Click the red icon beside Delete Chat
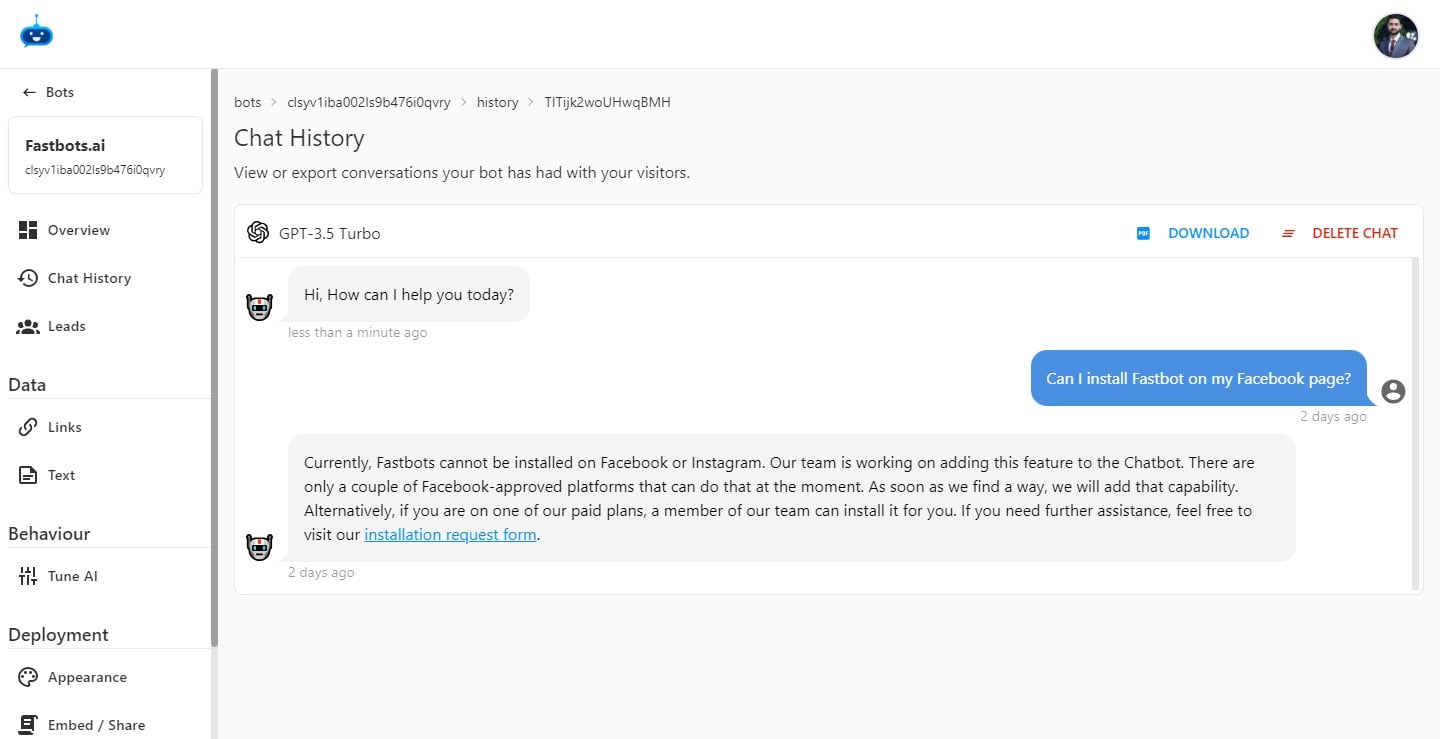This screenshot has width=1440, height=739. [x=1288, y=233]
